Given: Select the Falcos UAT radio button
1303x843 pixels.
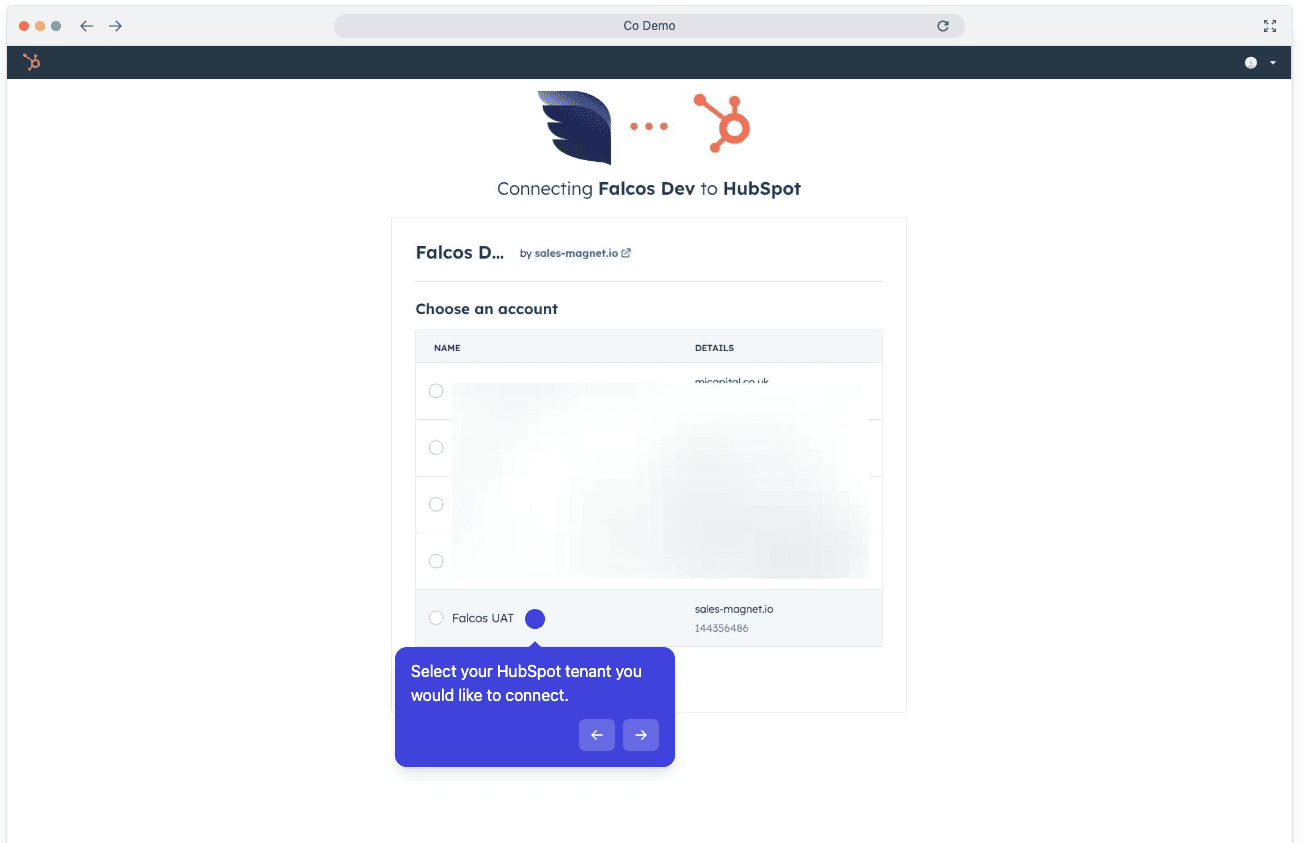Looking at the screenshot, I should [436, 618].
